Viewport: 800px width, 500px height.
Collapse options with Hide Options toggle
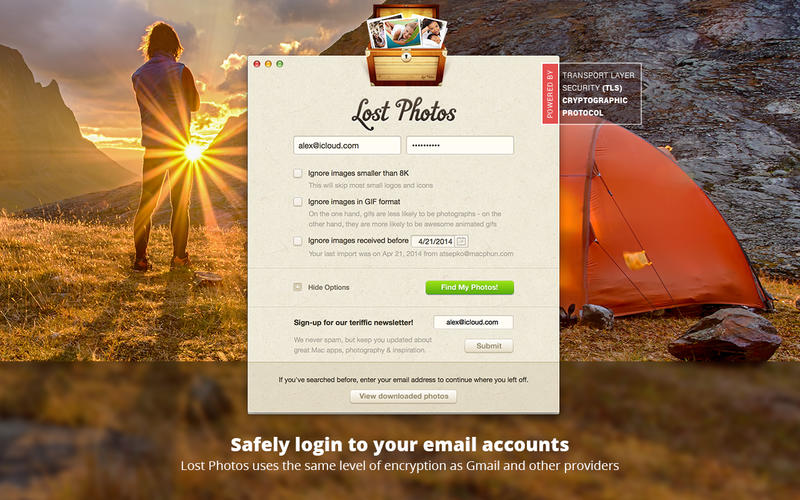(x=297, y=287)
